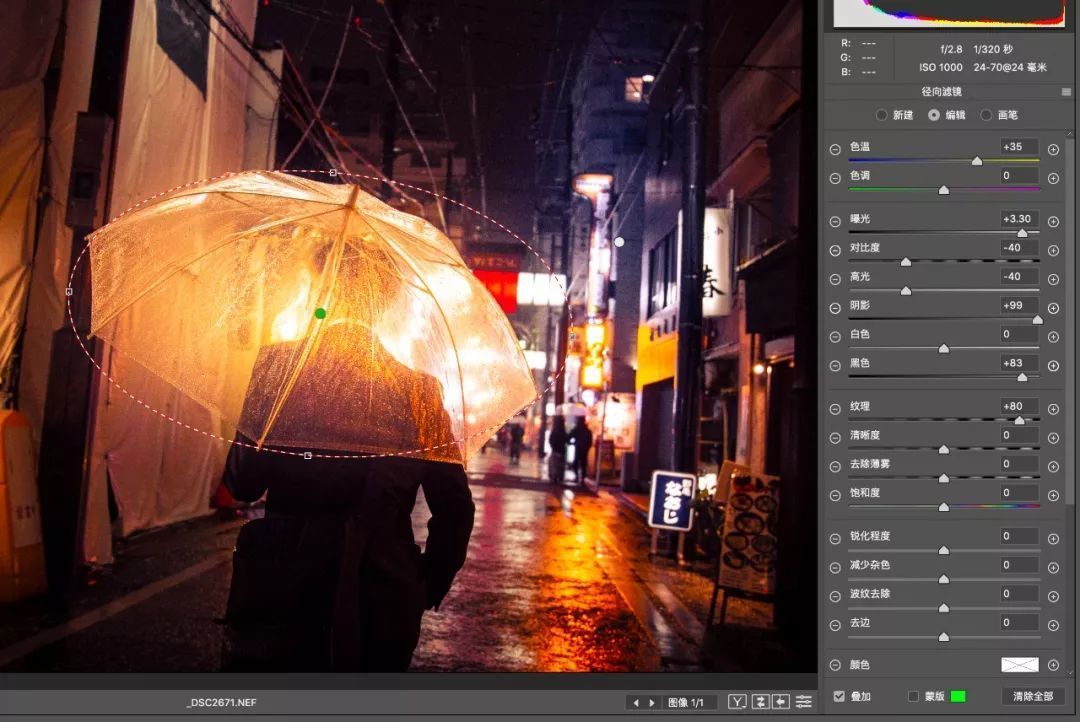1080x722 pixels.
Task: Increase 纹理 with its plus icon
Action: 1053,409
